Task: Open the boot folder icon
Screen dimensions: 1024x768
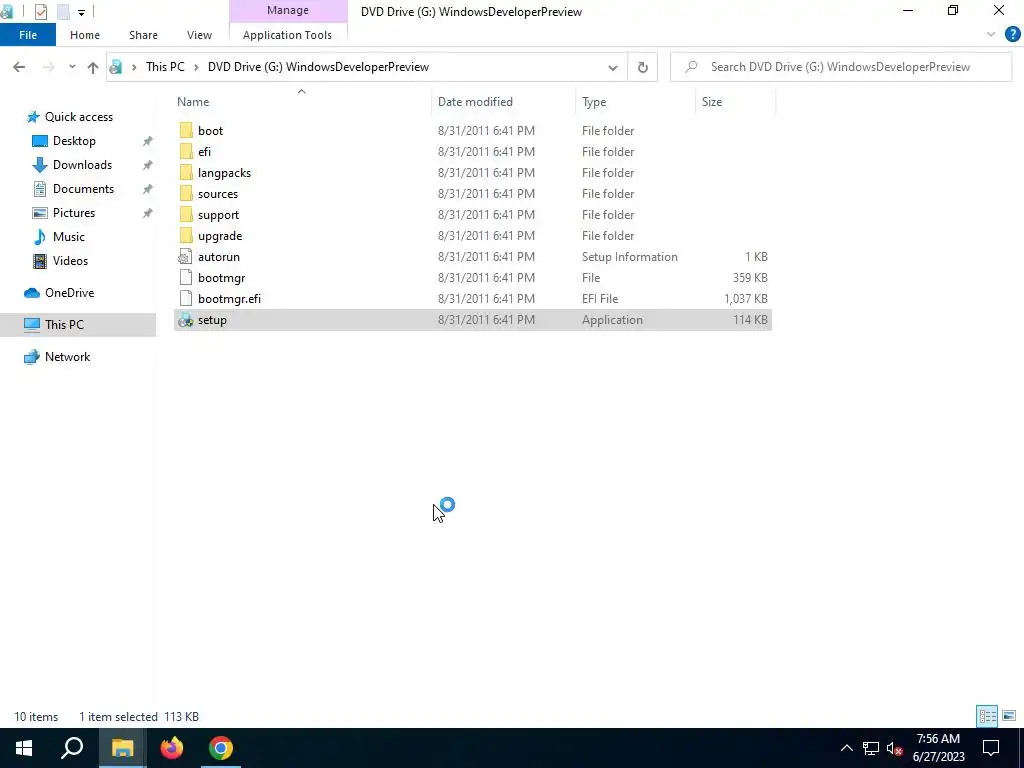Action: (x=186, y=131)
